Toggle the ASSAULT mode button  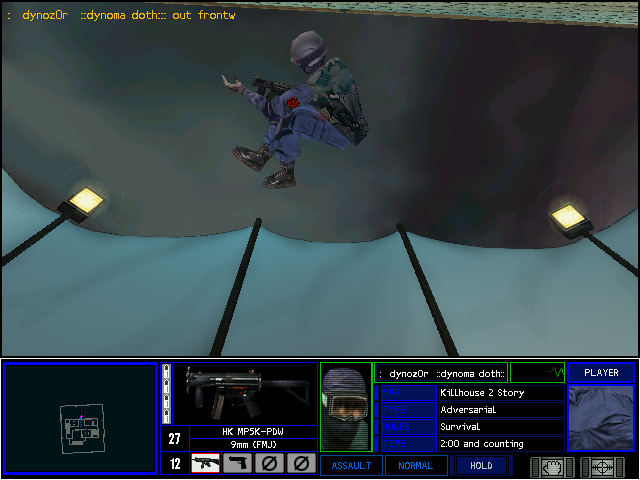coord(351,465)
